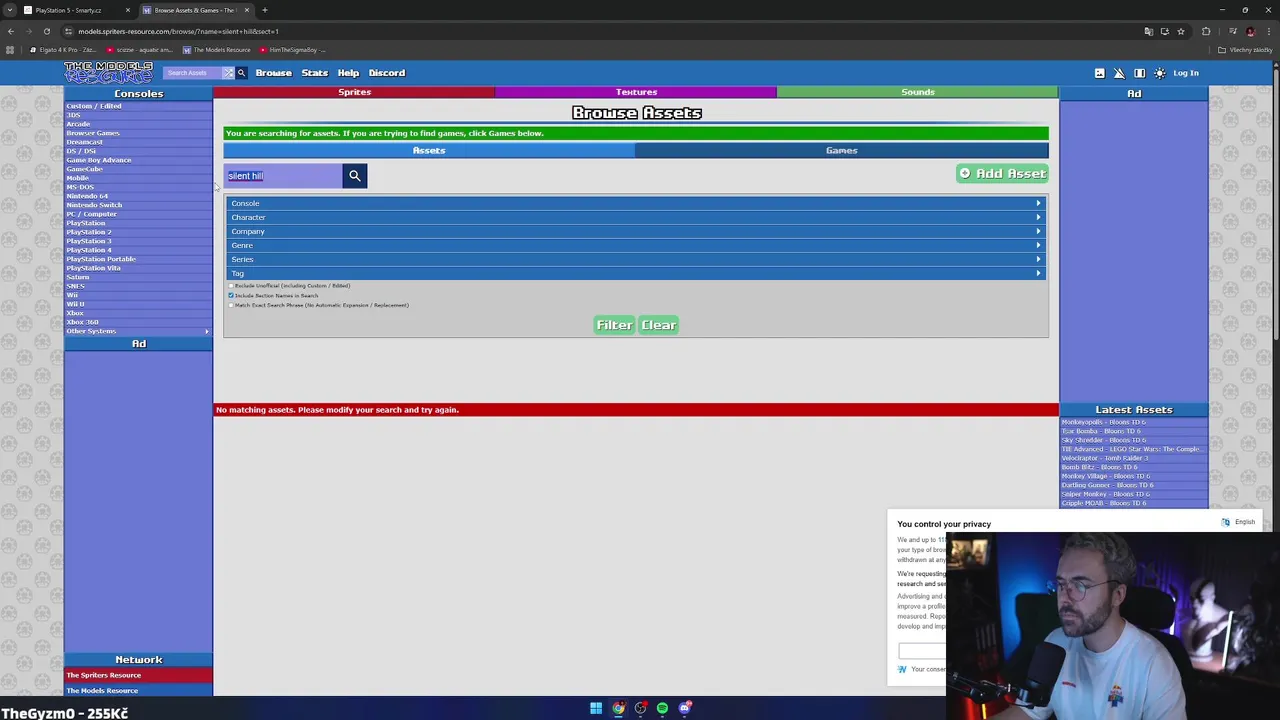This screenshot has height=720, width=1280.
Task: Open Monkeyopolis - Bloons TD 6 latest asset
Action: click(x=1104, y=422)
